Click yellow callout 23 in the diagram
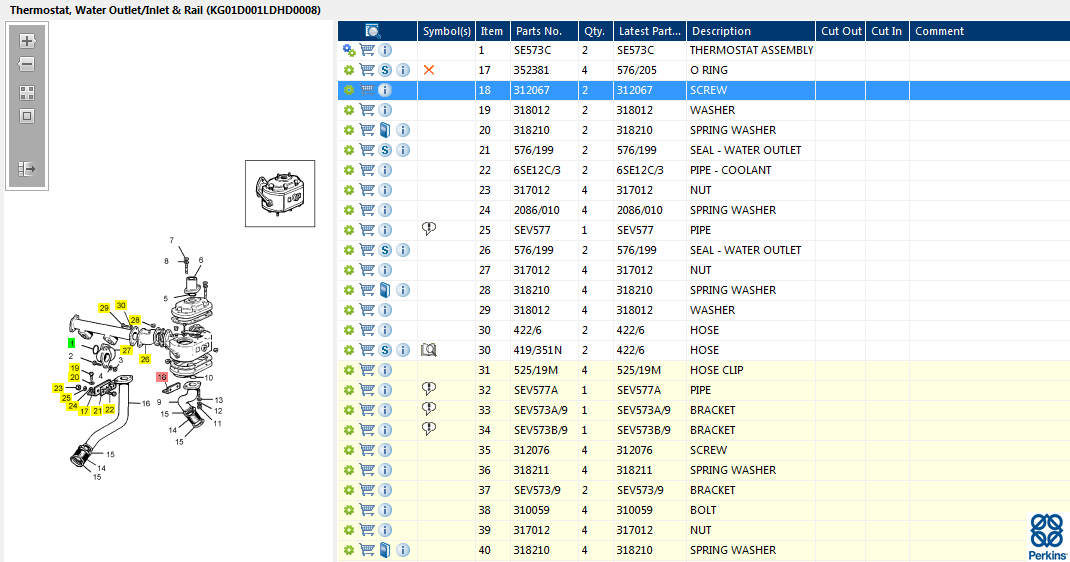This screenshot has height=562, width=1070. pos(58,388)
